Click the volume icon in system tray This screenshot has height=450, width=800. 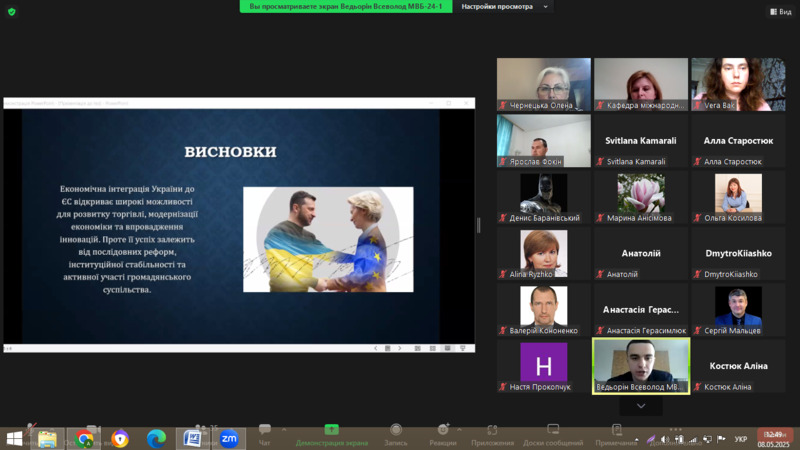[665, 439]
